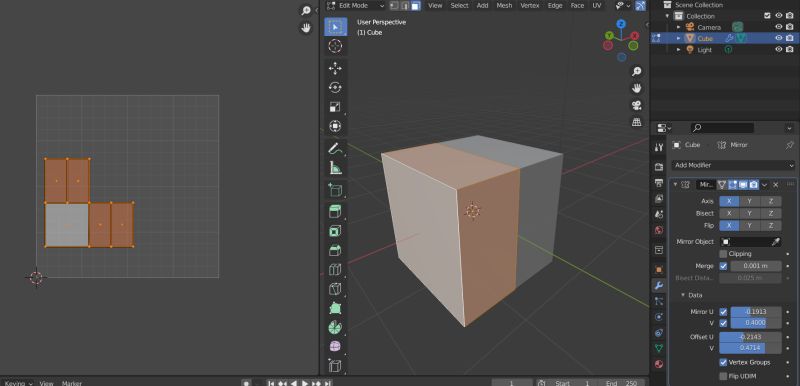The height and width of the screenshot is (386, 800).
Task: Open the Material properties tab
Action: (x=659, y=364)
